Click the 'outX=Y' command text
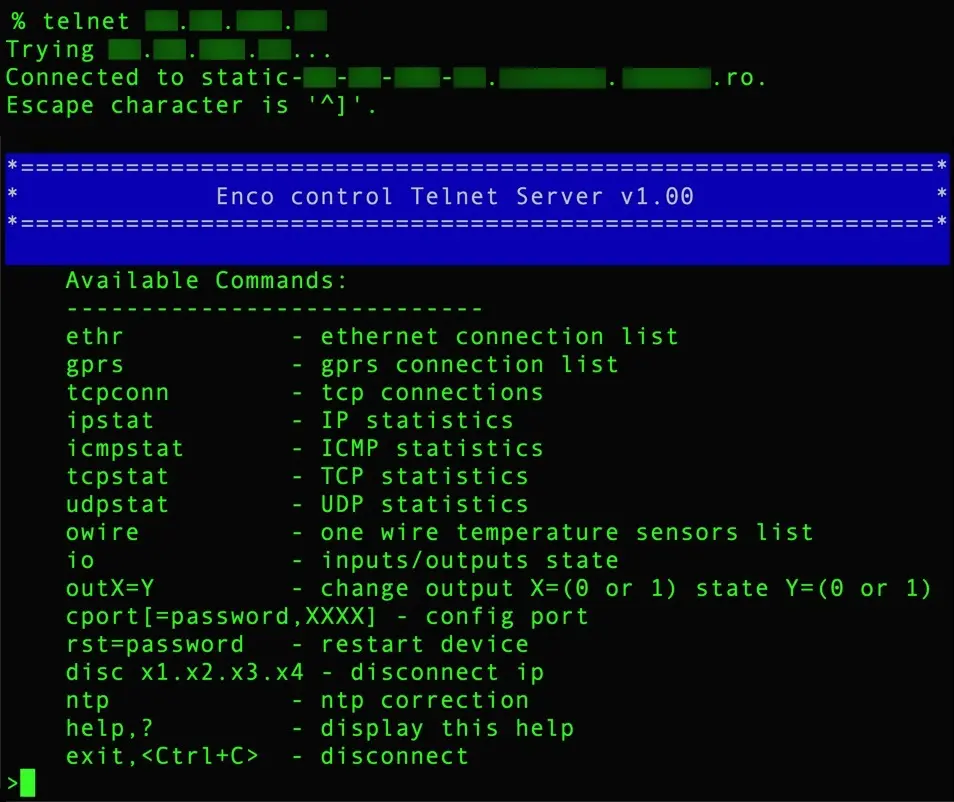This screenshot has height=802, width=954. pos(110,589)
